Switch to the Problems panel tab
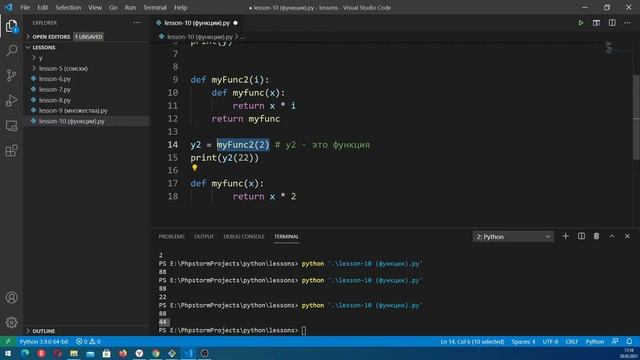Screen dimensions: 640x360 pyautogui.click(x=171, y=237)
